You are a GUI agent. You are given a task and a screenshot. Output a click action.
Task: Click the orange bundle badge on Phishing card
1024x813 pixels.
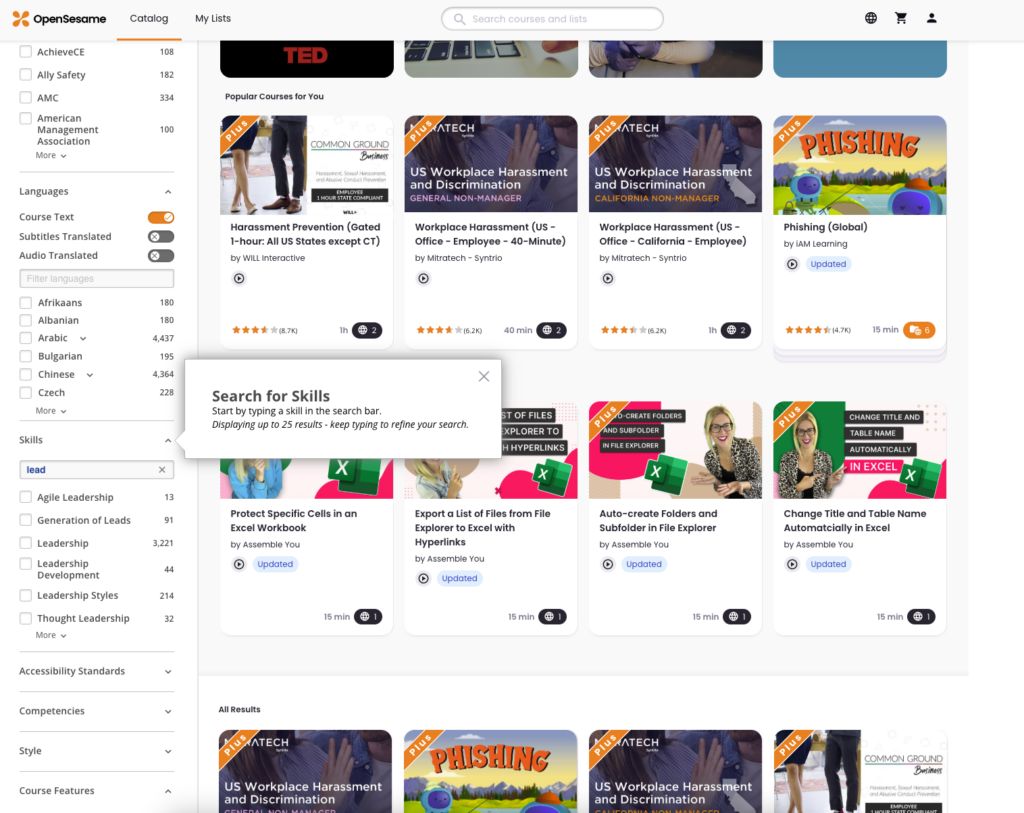point(918,330)
